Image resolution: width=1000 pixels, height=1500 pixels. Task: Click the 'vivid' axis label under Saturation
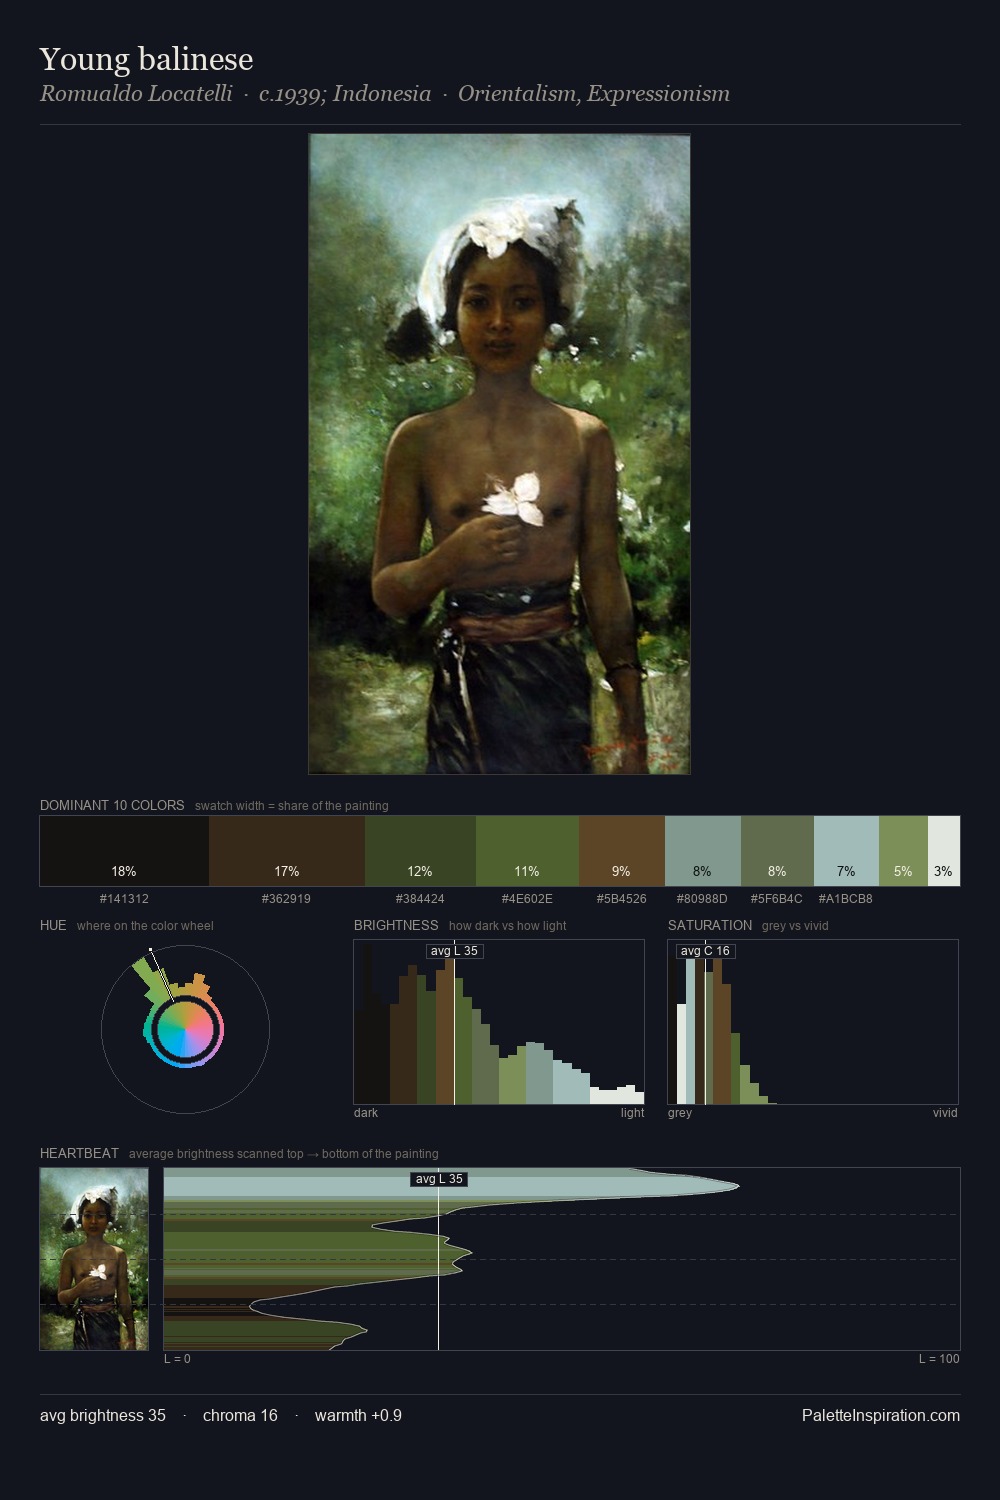click(x=945, y=1113)
